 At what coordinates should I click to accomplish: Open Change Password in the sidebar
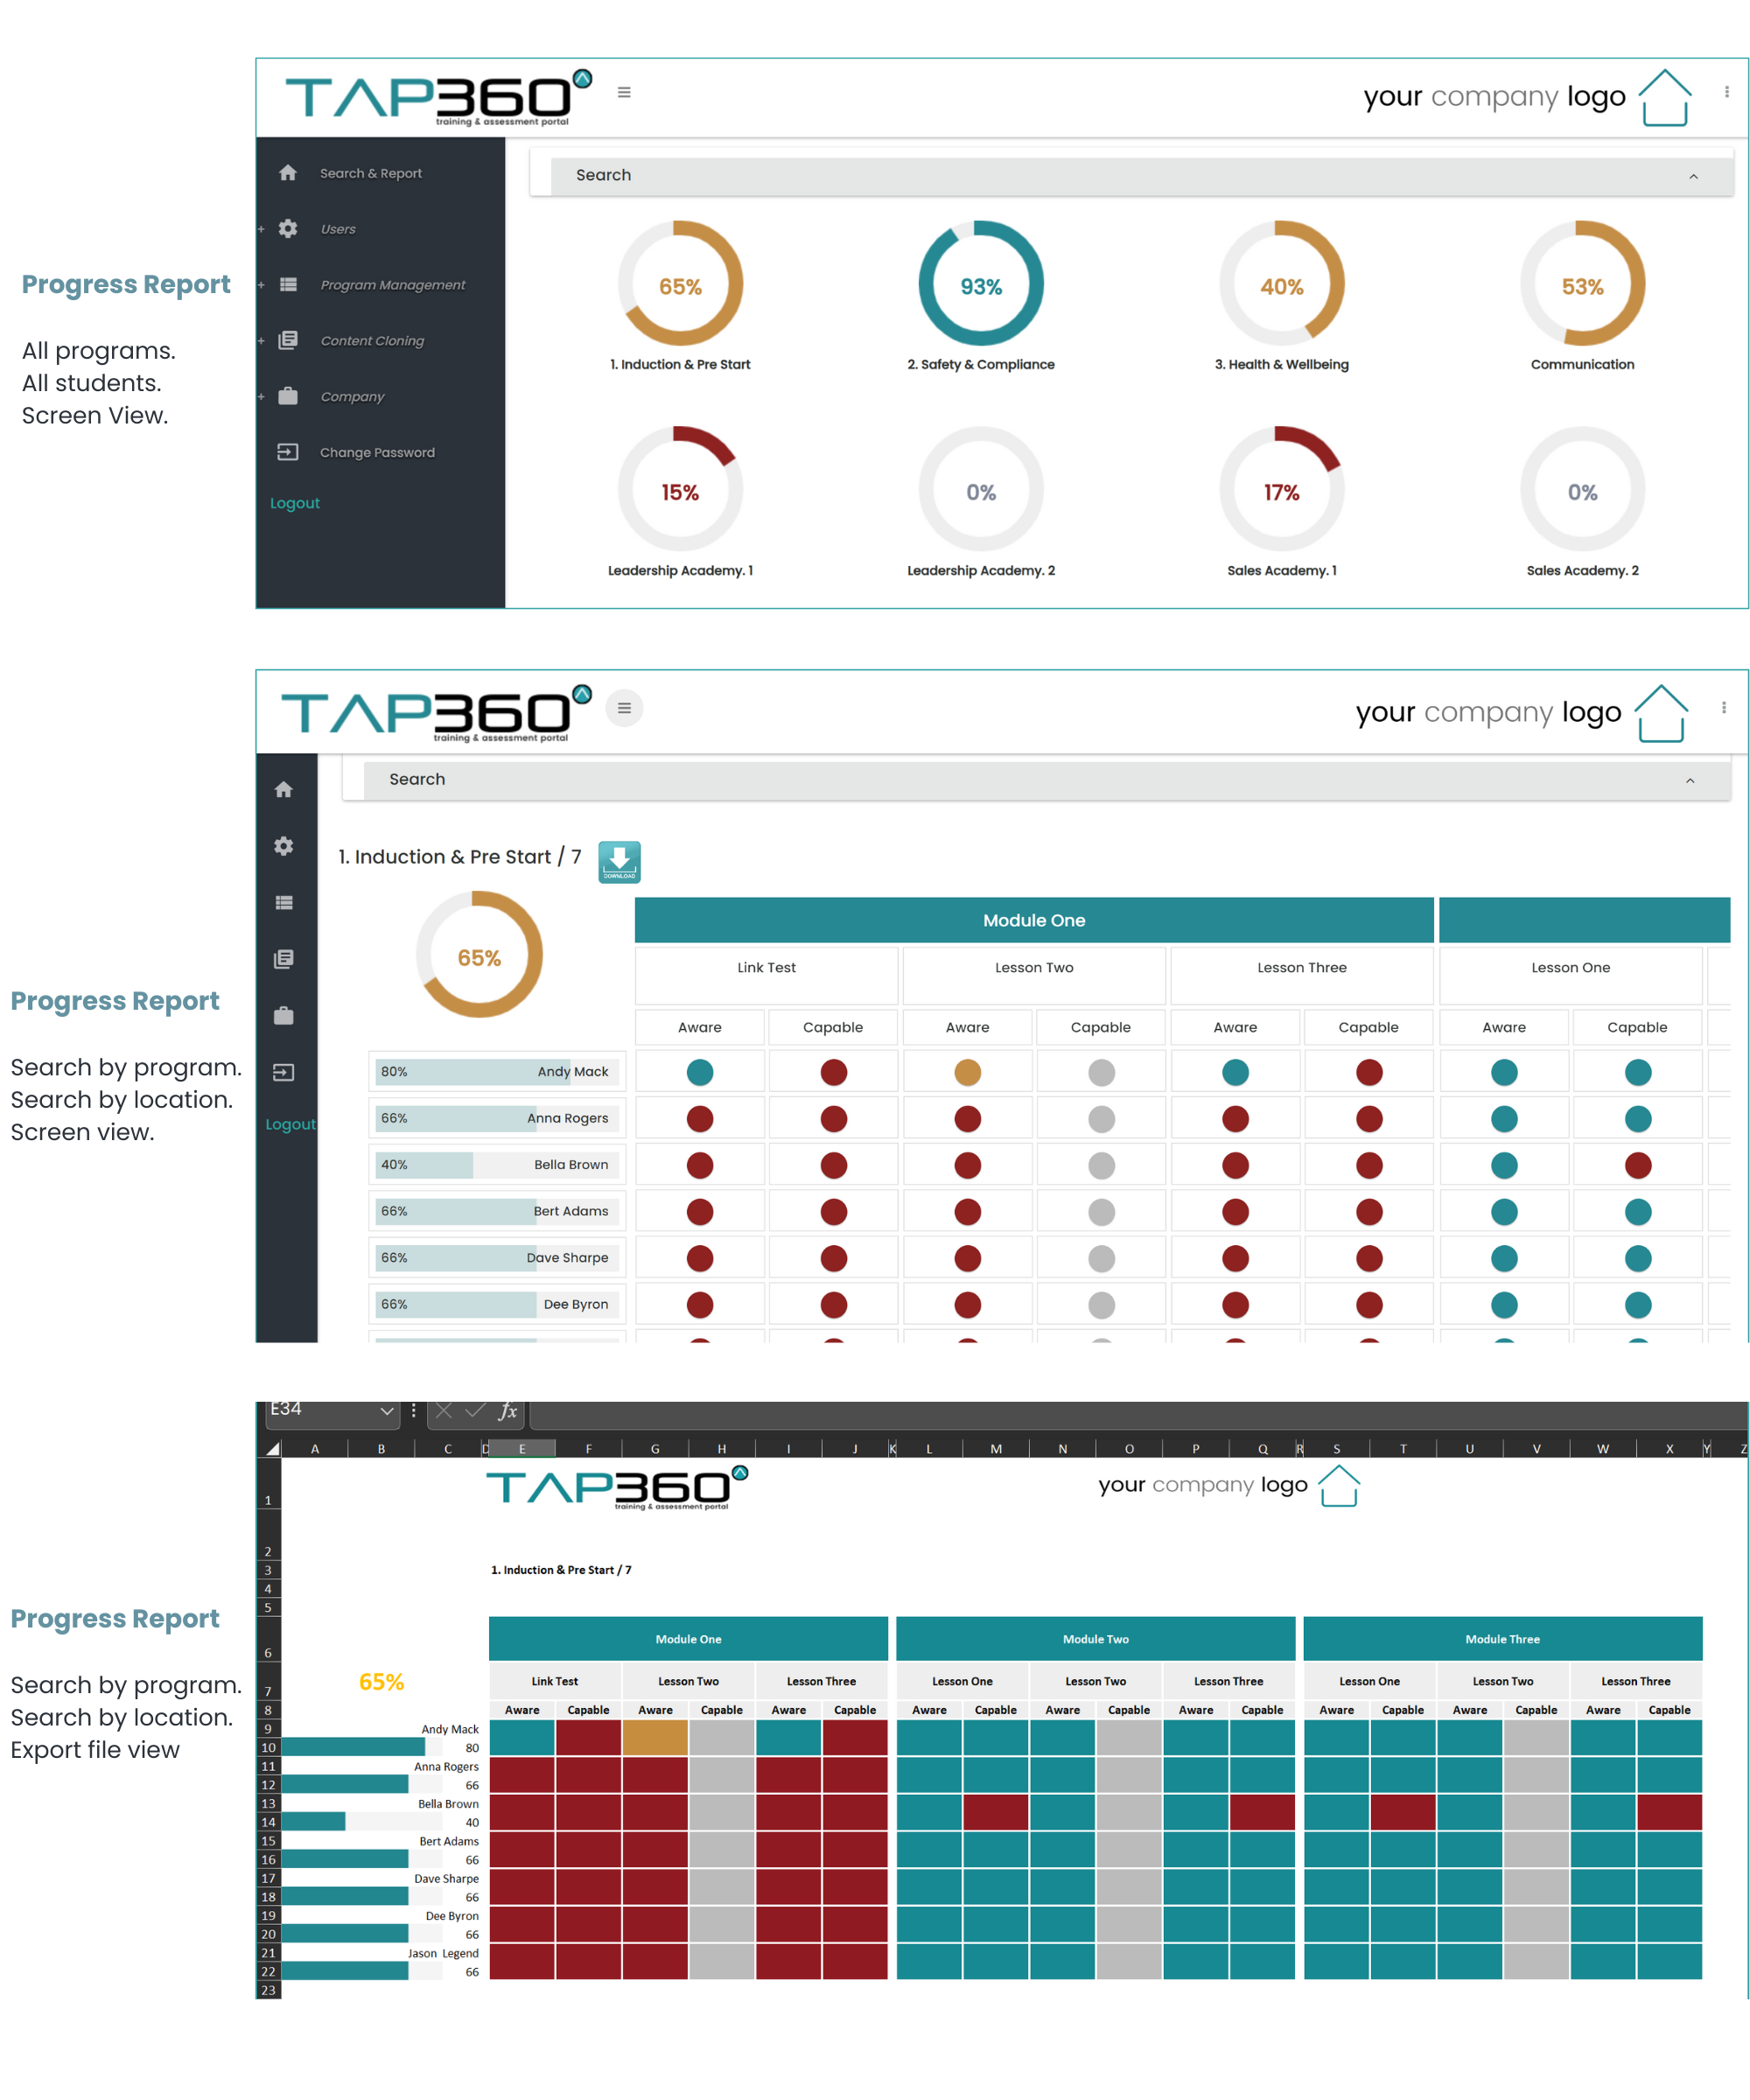tap(376, 452)
